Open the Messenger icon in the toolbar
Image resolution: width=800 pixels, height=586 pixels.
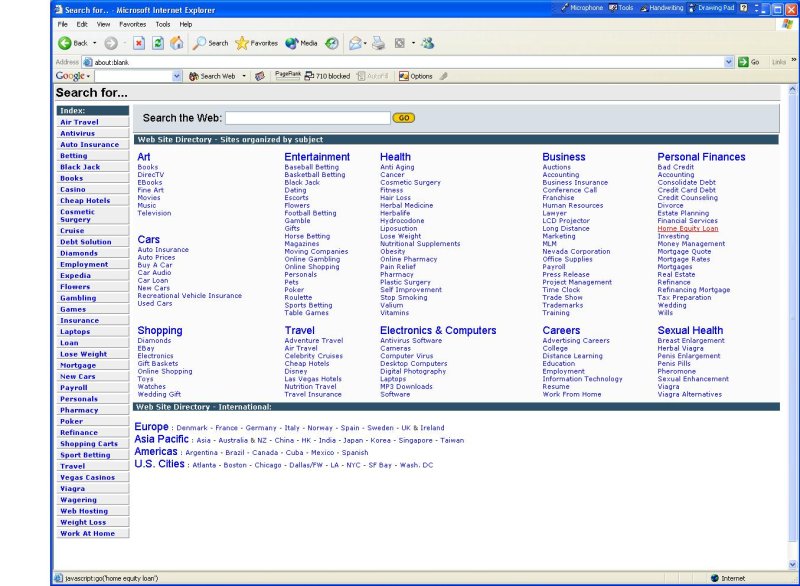point(428,43)
